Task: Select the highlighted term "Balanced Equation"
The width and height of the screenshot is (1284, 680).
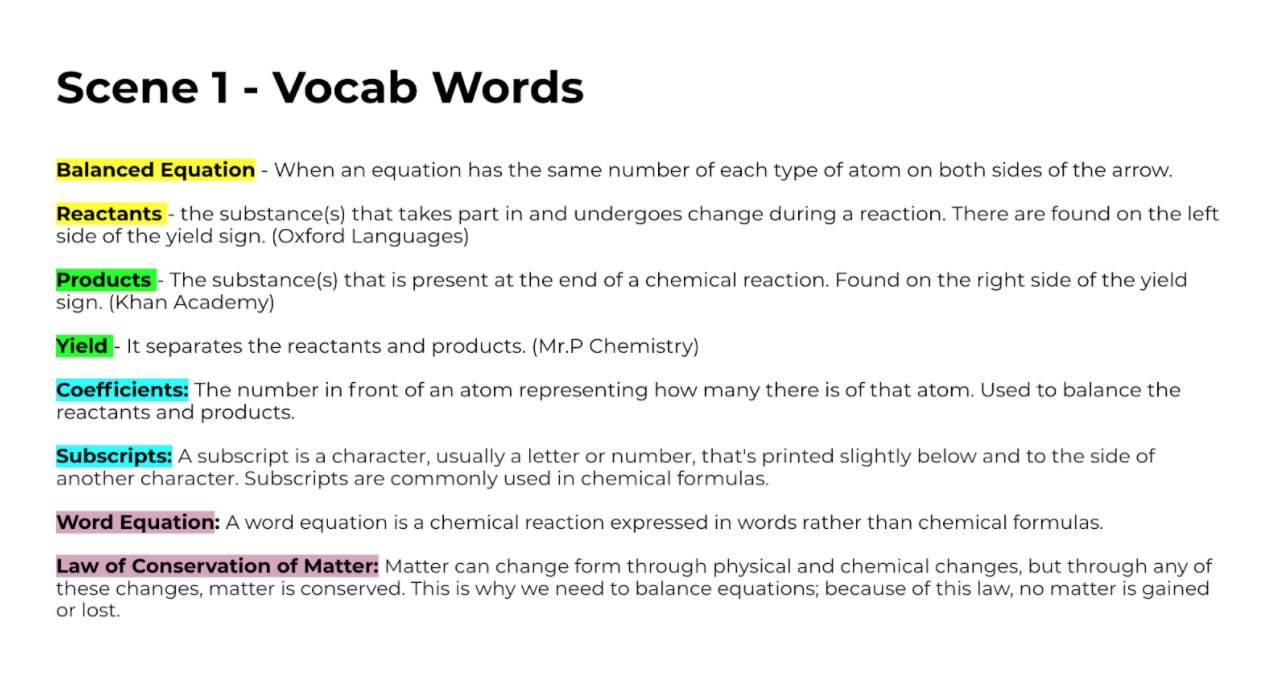Action: (x=156, y=170)
